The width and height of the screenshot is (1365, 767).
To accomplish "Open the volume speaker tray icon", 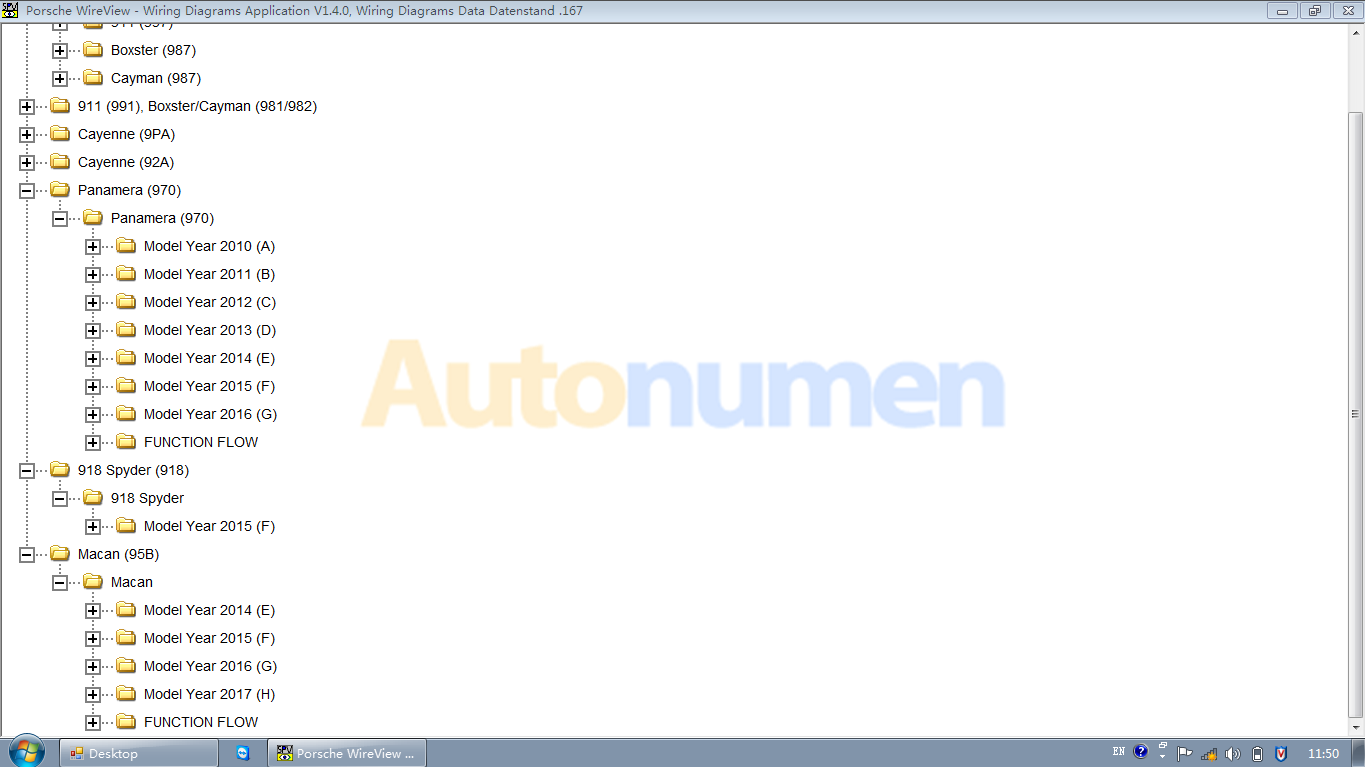I will click(1233, 754).
